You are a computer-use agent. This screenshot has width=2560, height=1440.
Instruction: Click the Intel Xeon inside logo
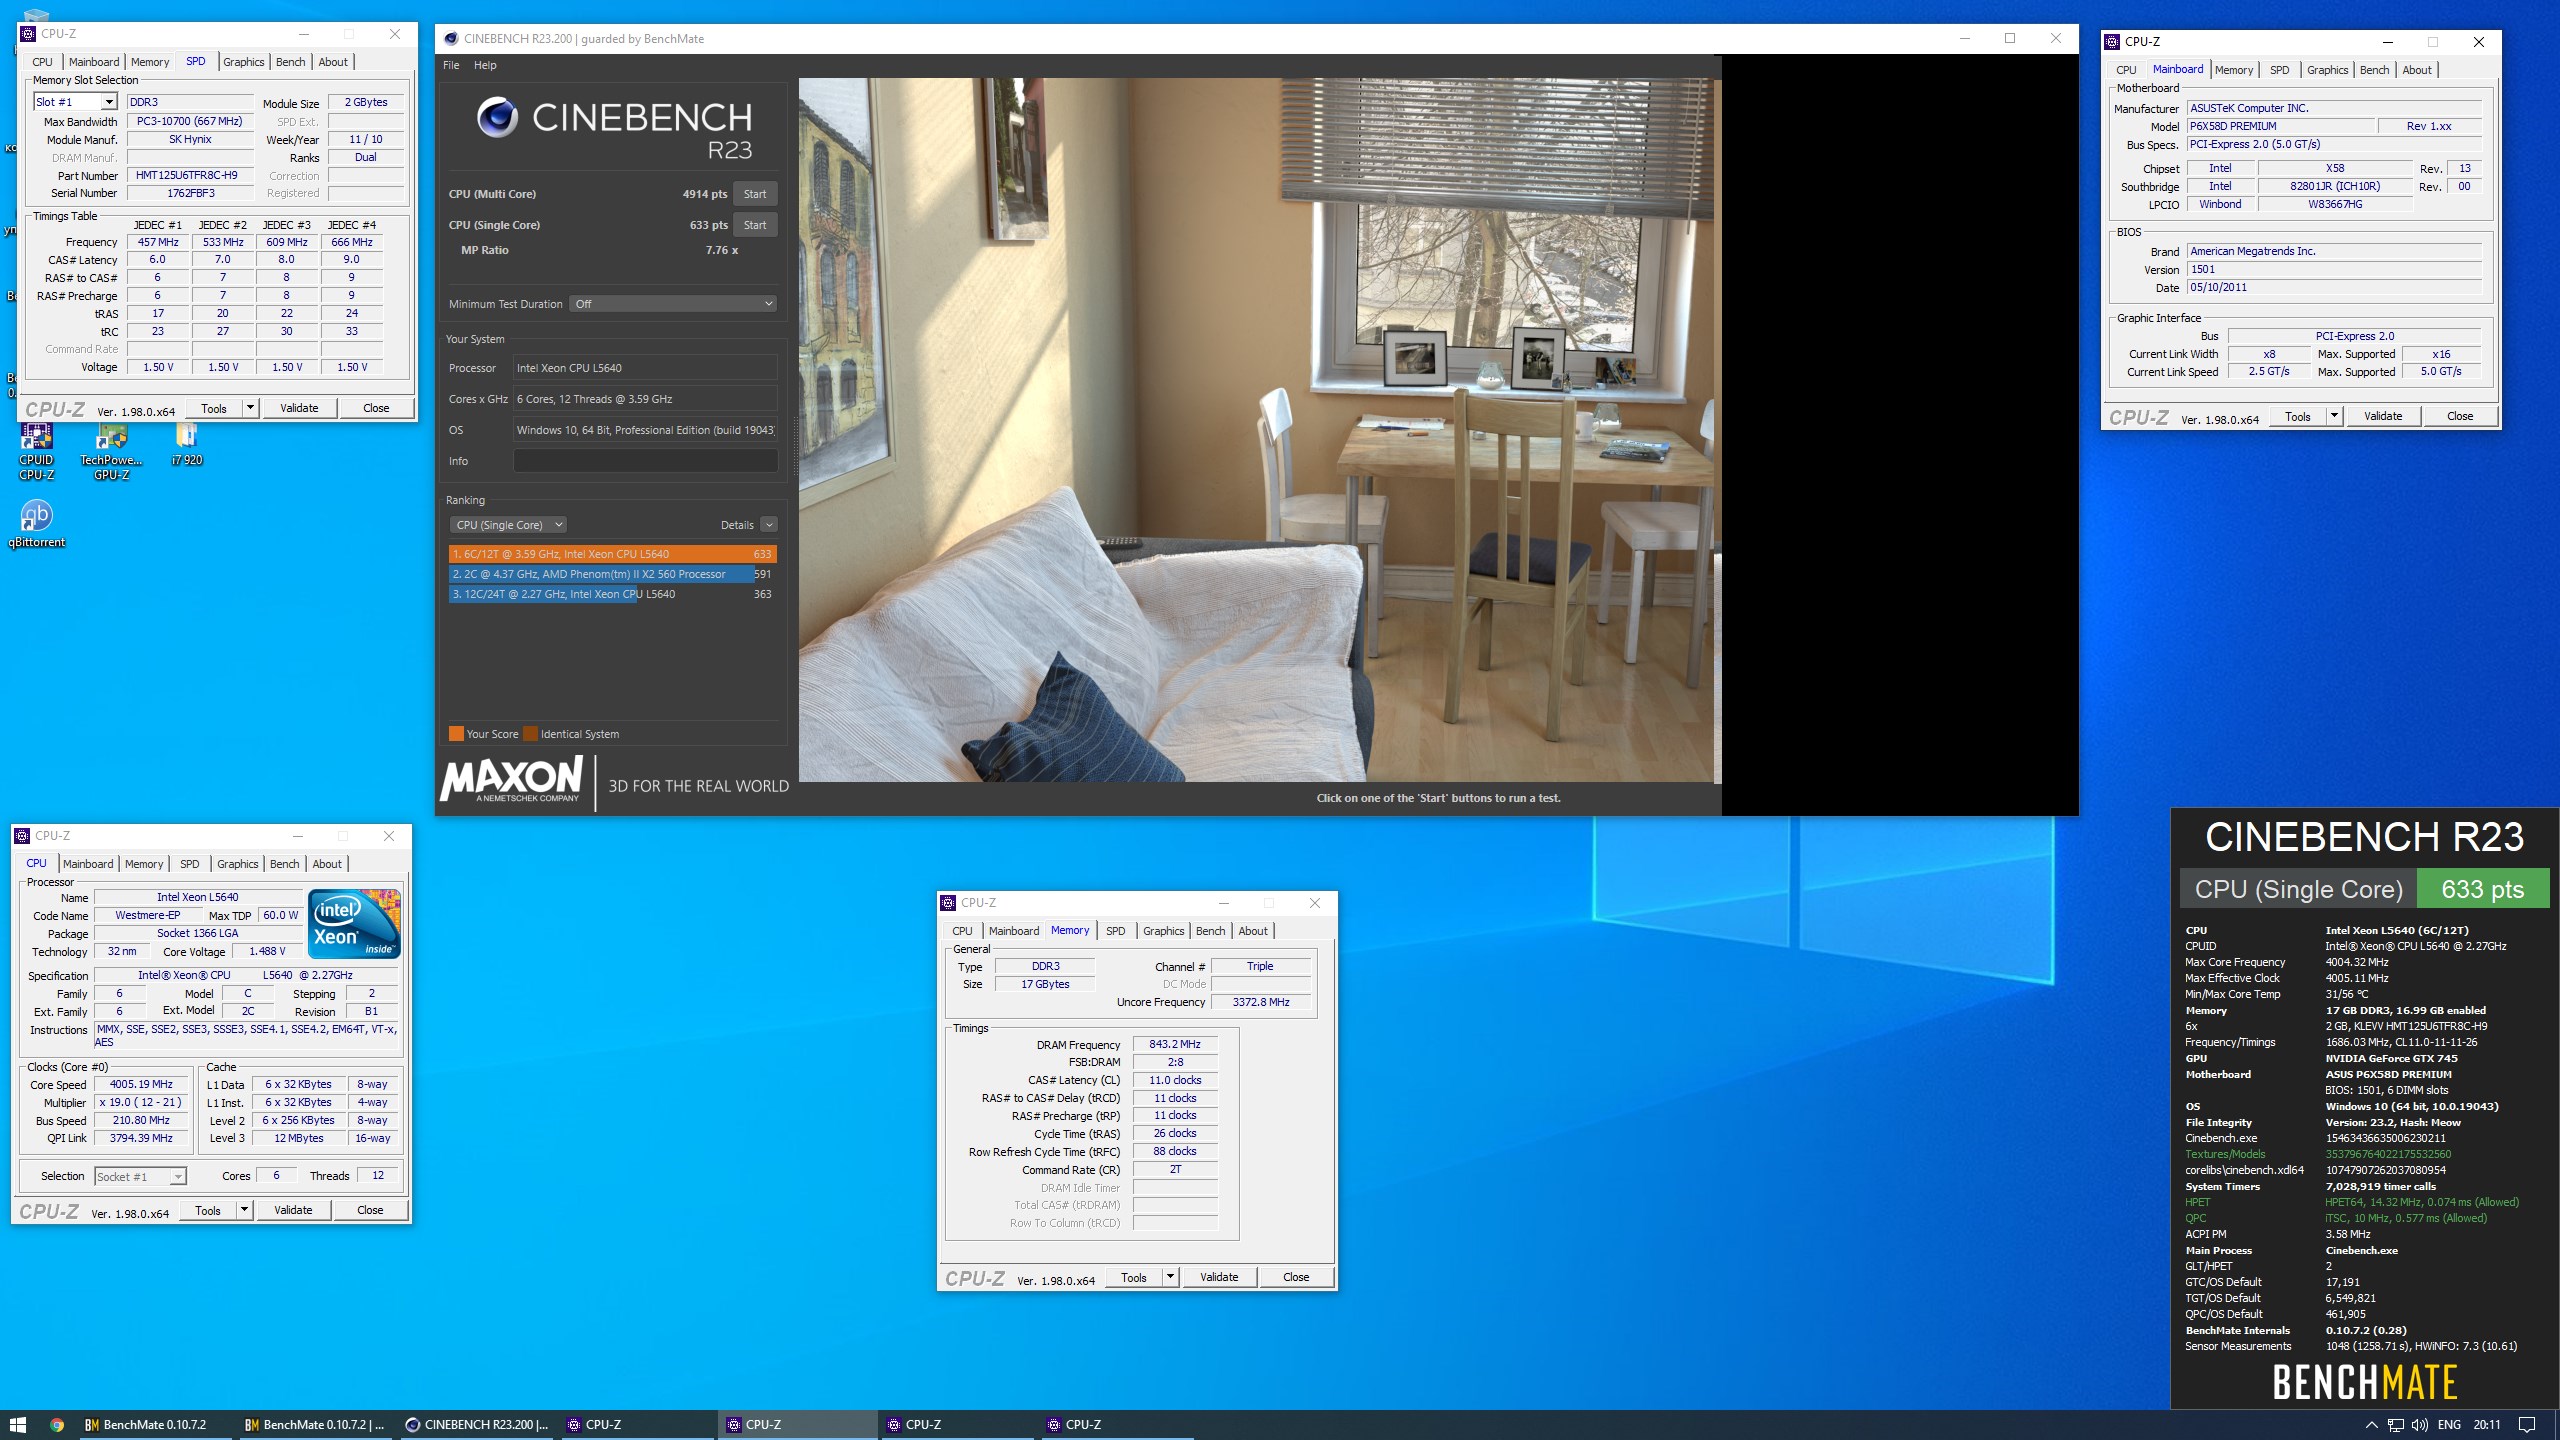tap(355, 923)
